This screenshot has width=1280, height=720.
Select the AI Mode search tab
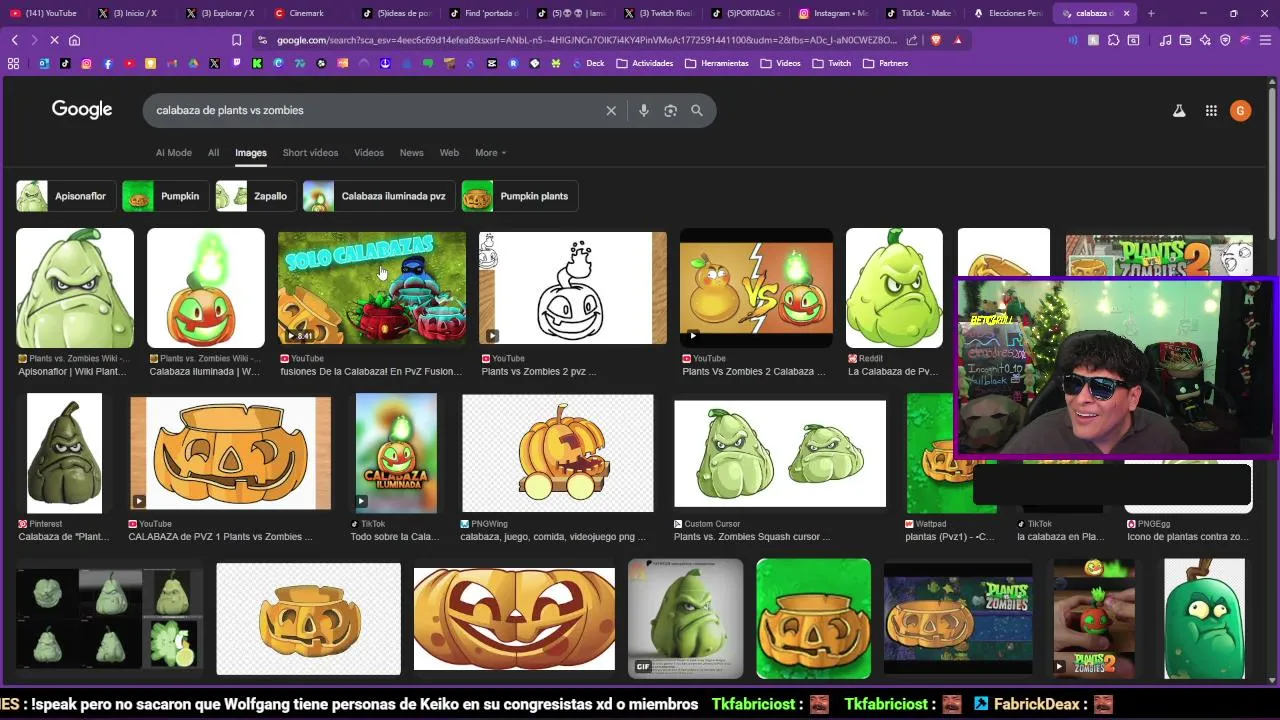[173, 153]
